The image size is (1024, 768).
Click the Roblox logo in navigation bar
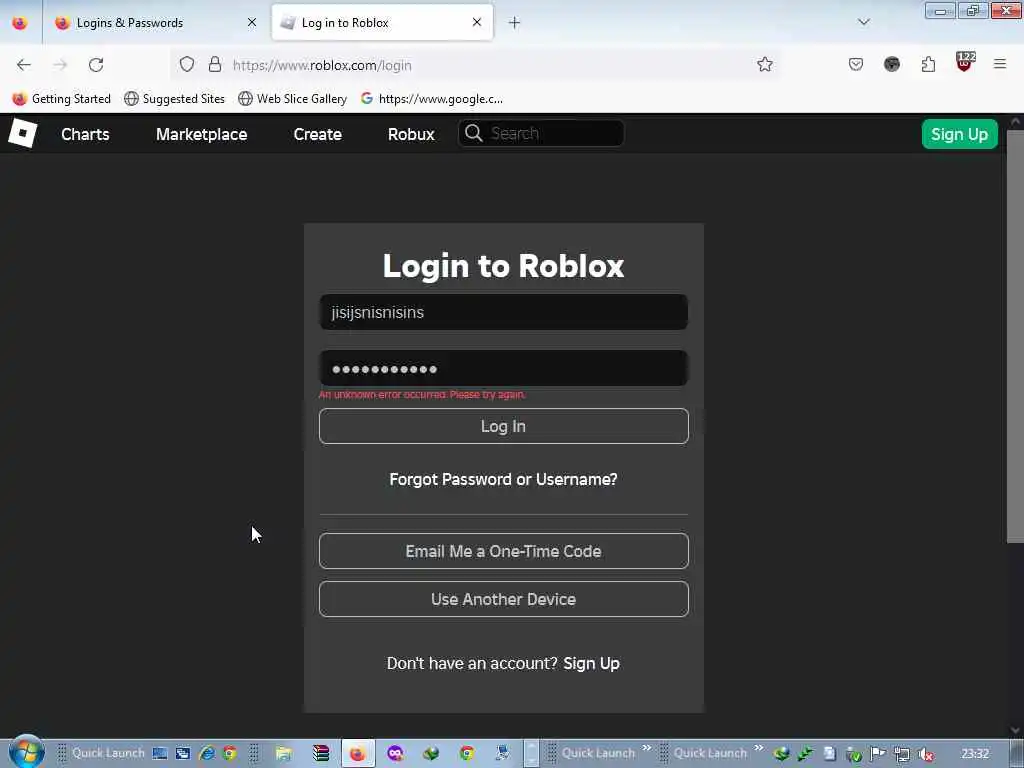click(22, 133)
